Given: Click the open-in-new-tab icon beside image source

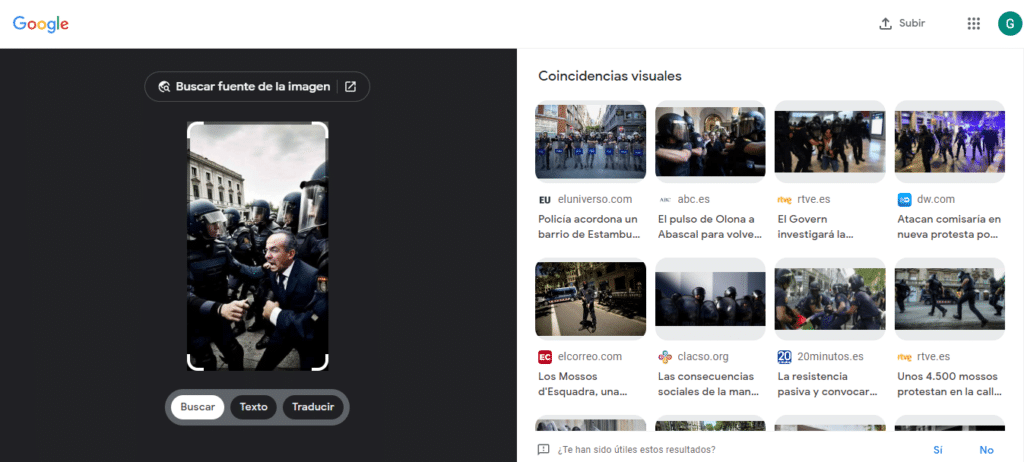Looking at the screenshot, I should click(x=350, y=87).
